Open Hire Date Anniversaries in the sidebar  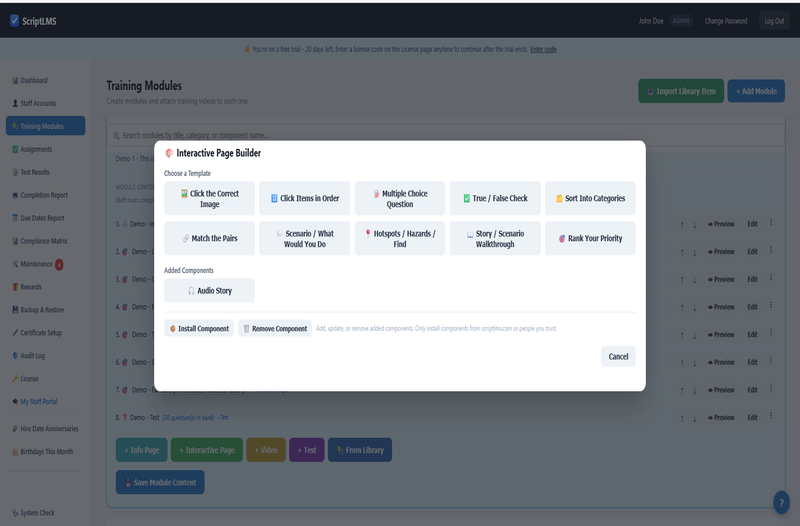[x=45, y=429]
